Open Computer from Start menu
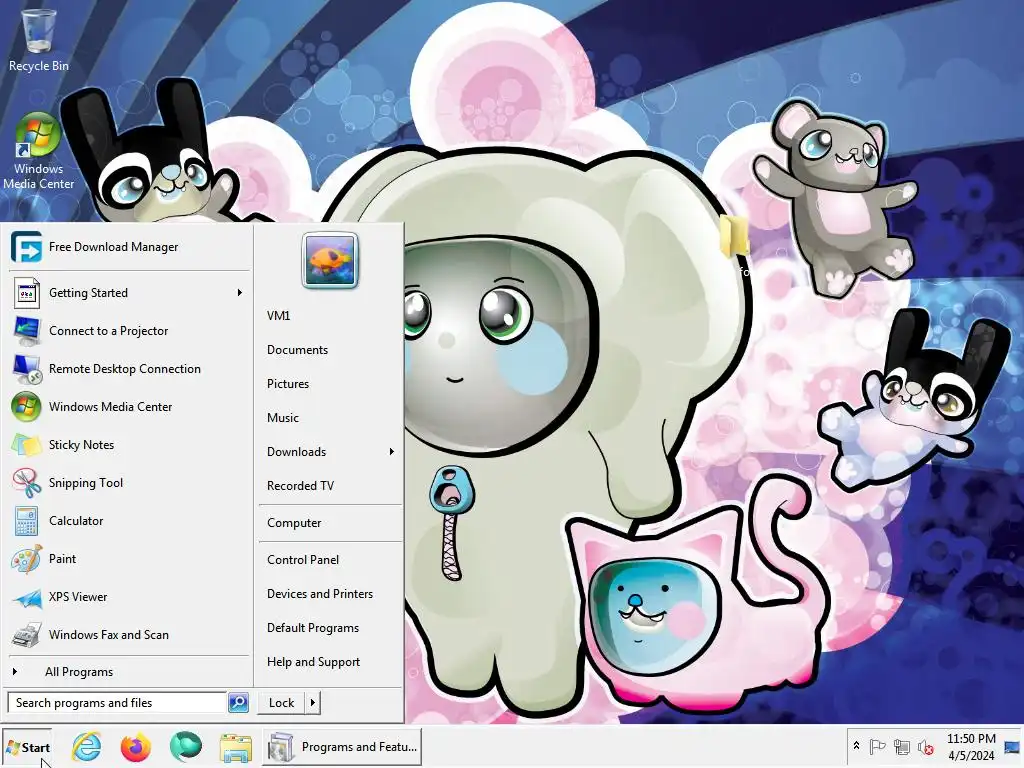 (294, 523)
